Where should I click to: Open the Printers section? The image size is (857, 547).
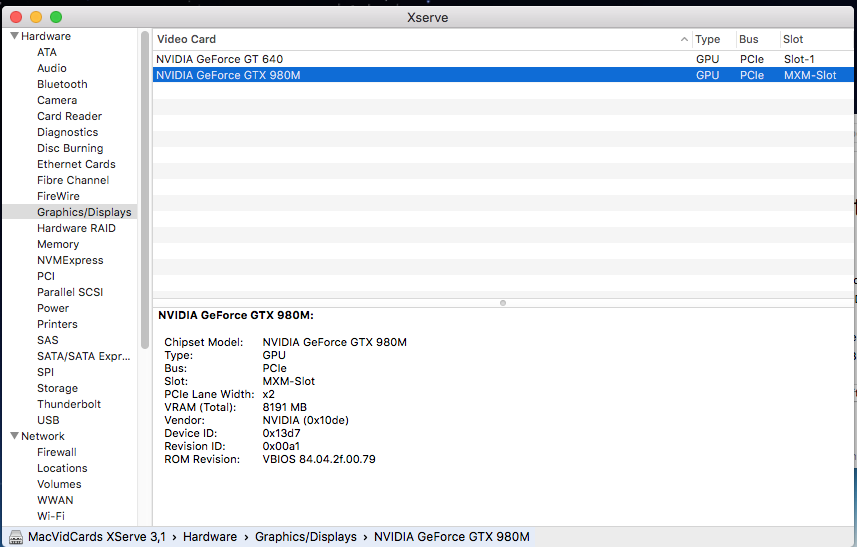pyautogui.click(x=57, y=324)
